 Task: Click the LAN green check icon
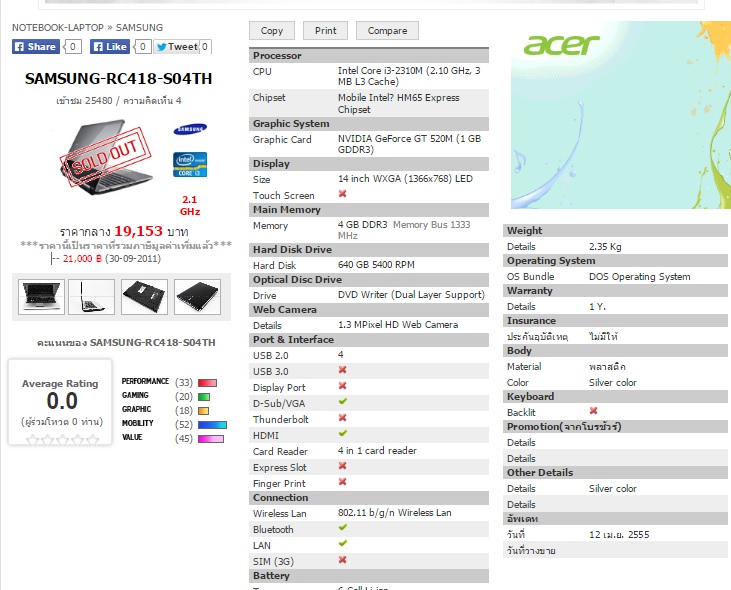pos(343,544)
